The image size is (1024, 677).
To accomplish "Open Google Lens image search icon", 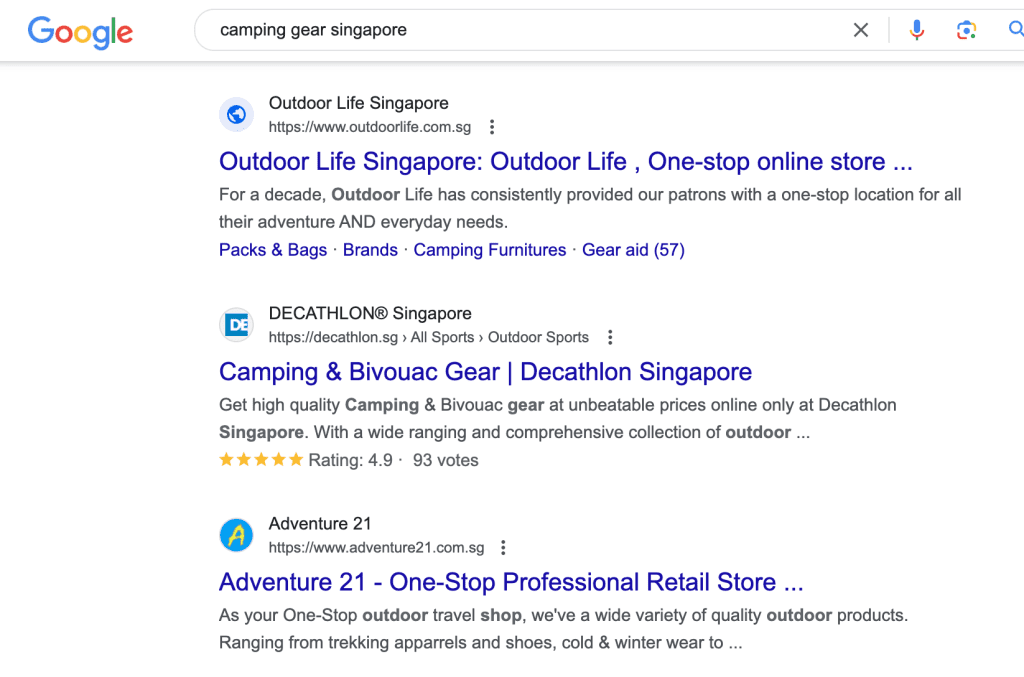I will point(967,30).
